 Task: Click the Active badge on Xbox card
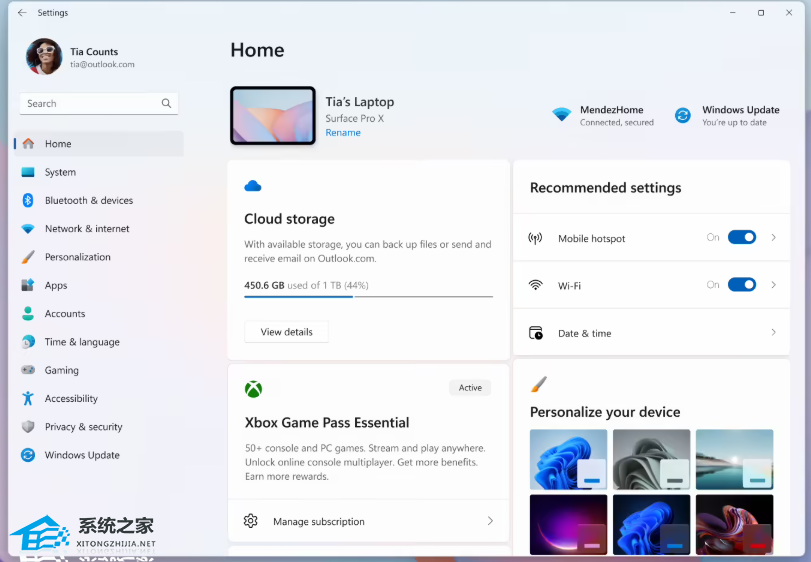pos(470,388)
